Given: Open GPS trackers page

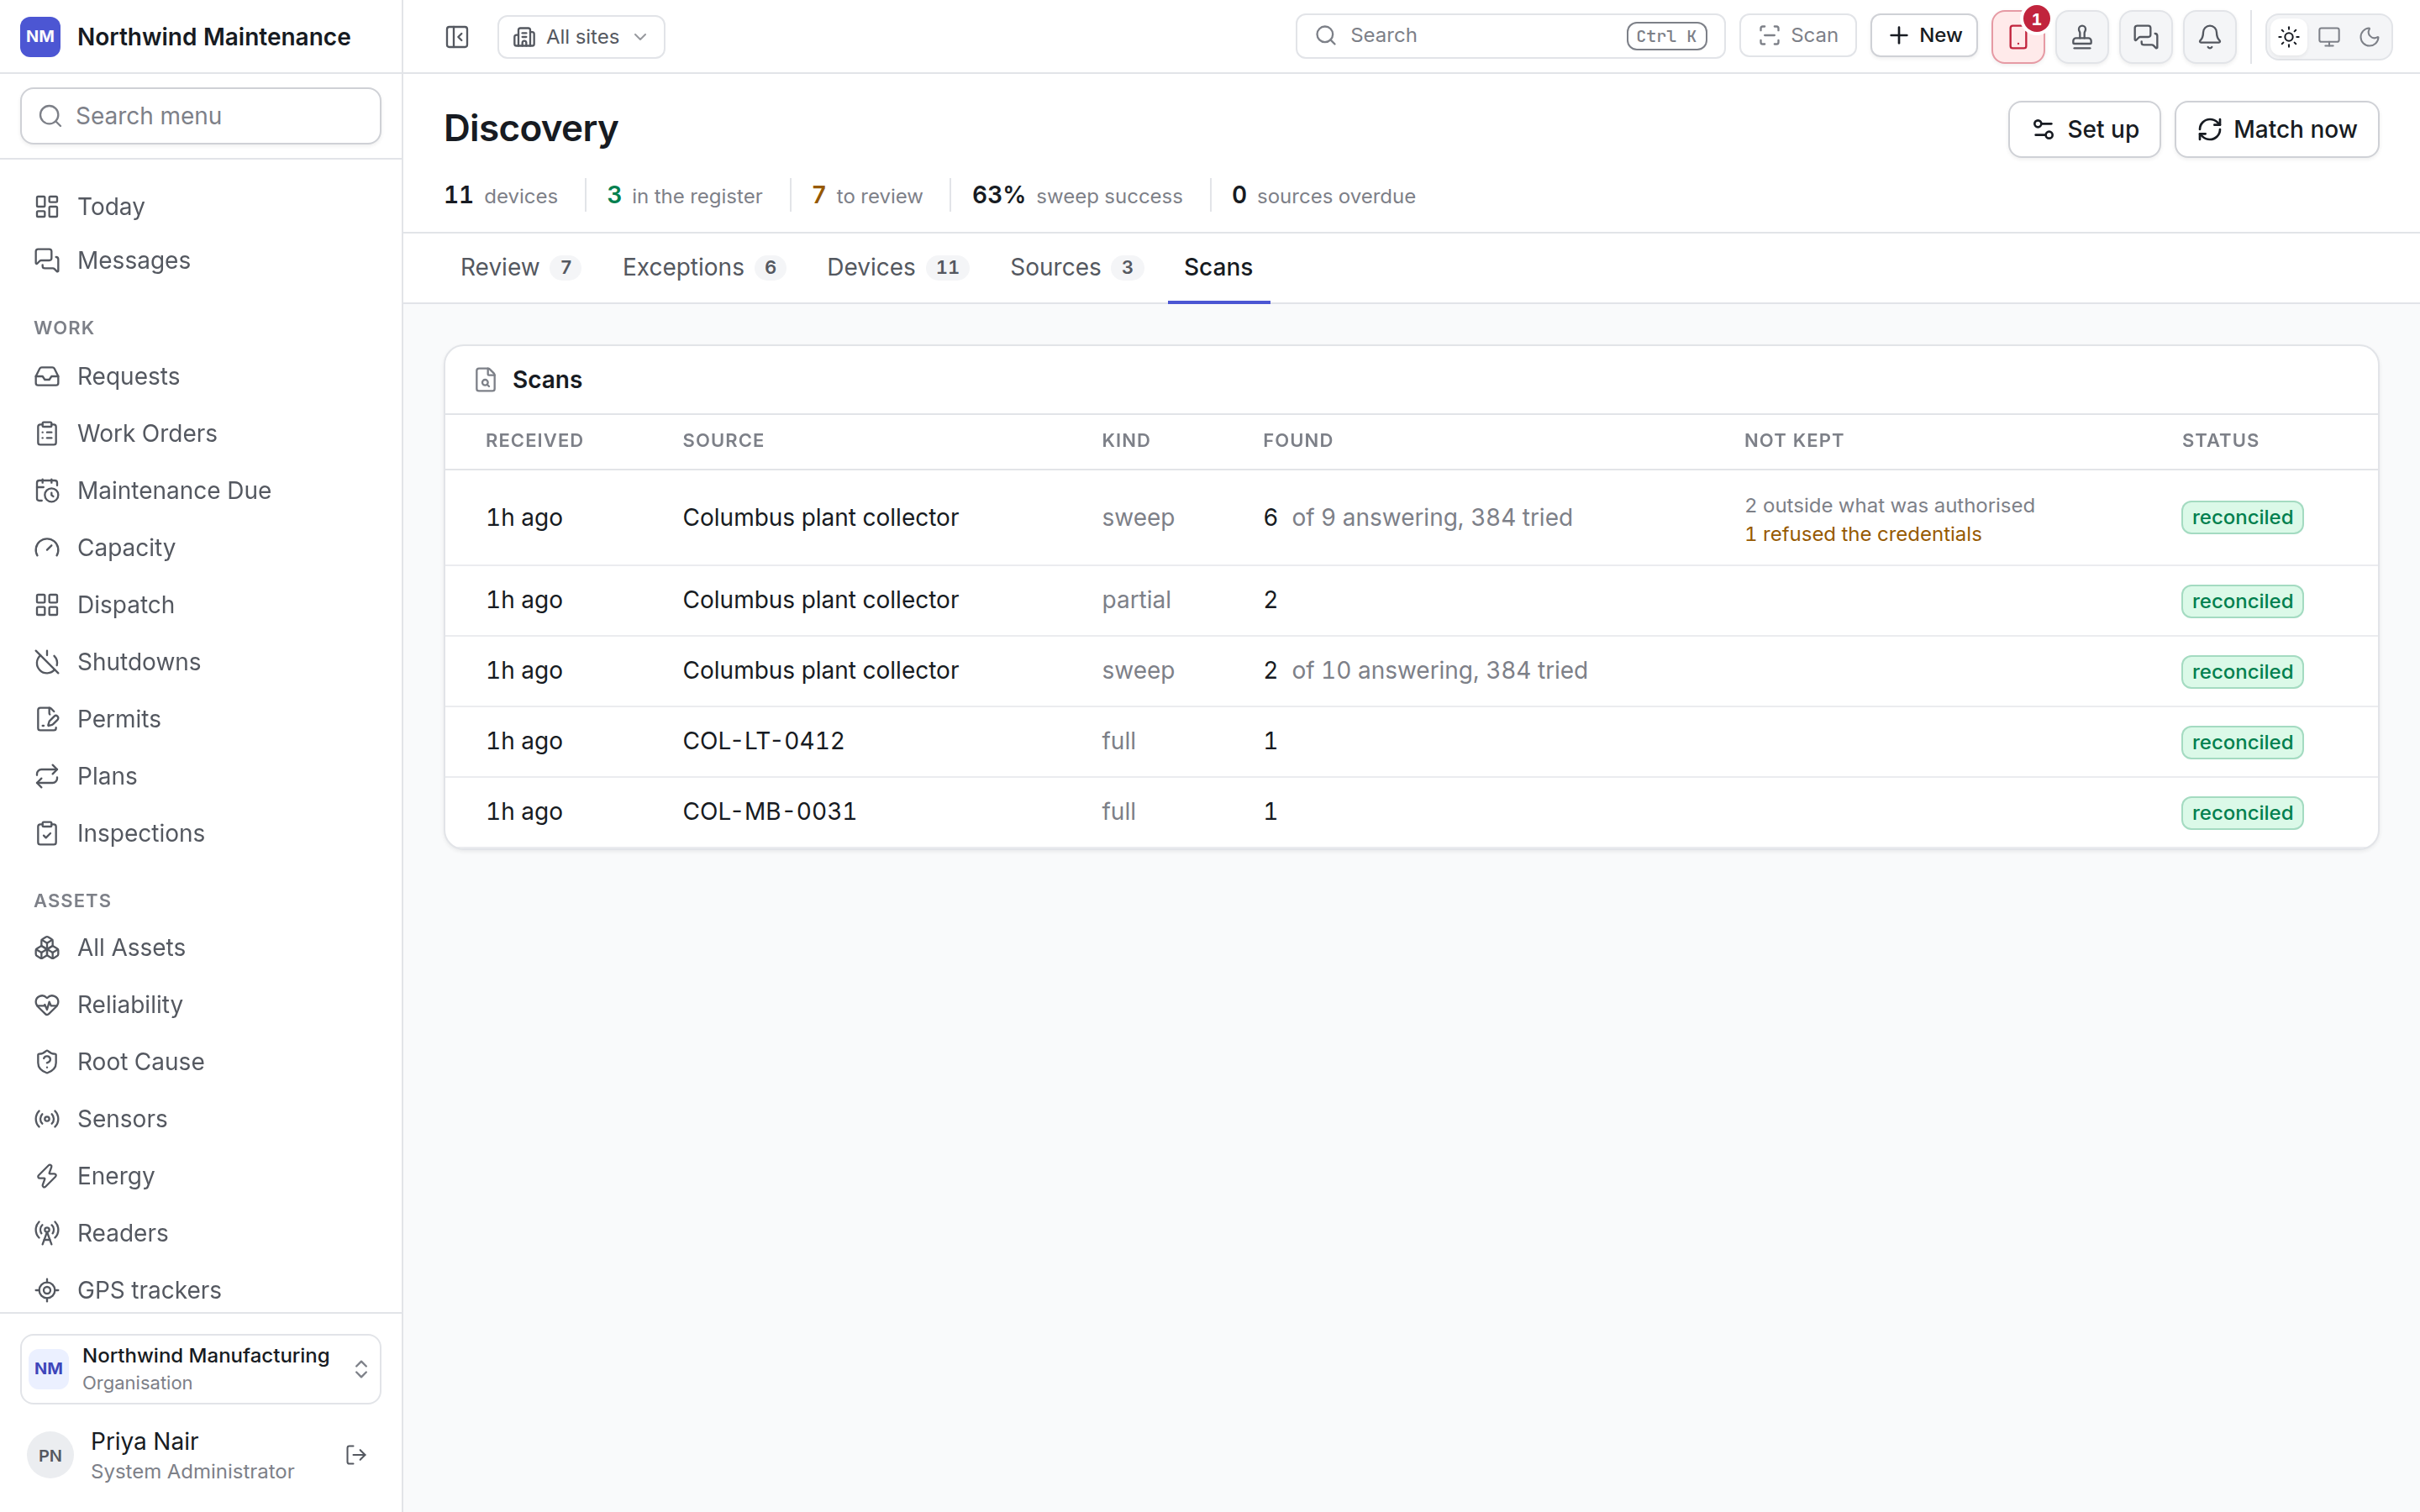Looking at the screenshot, I should click(x=201, y=1290).
